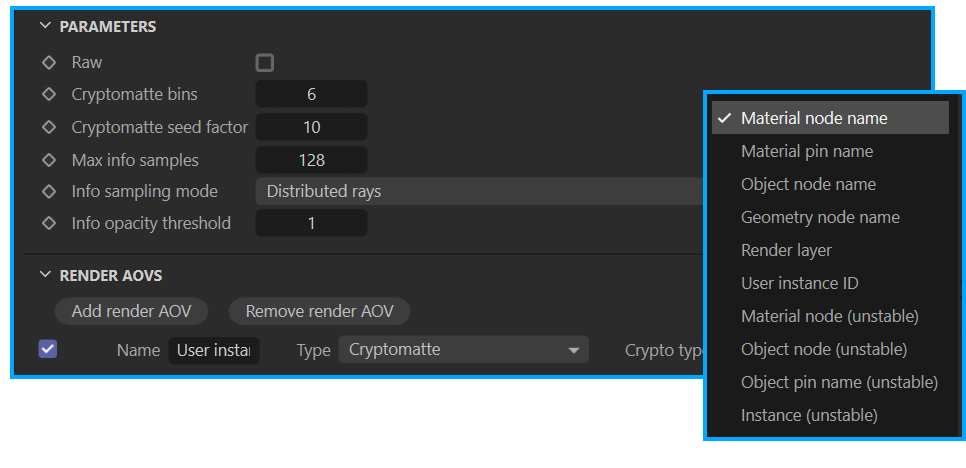The image size is (966, 468).
Task: Click the diamond icon for Info opacity threshold
Action: click(x=49, y=223)
